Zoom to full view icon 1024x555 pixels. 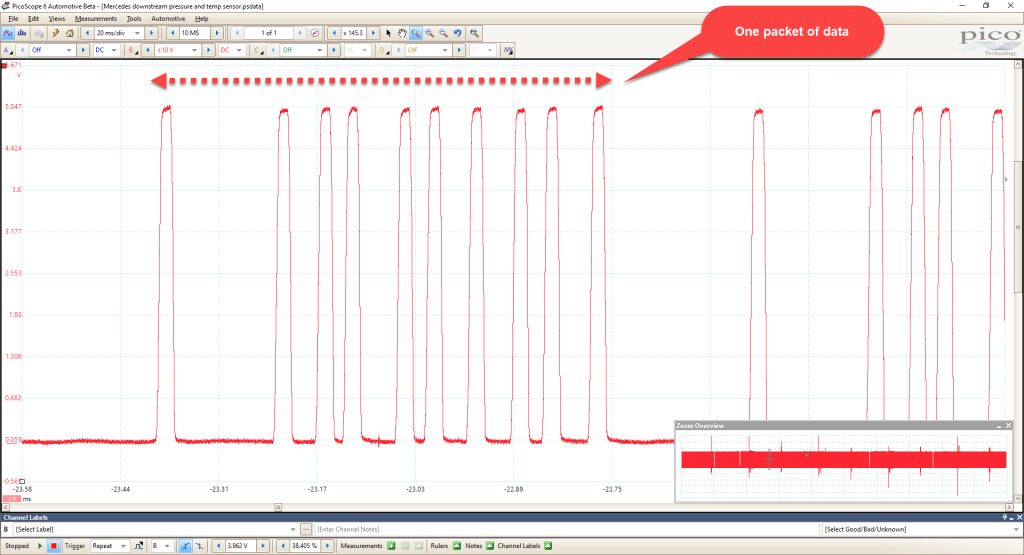pos(475,33)
